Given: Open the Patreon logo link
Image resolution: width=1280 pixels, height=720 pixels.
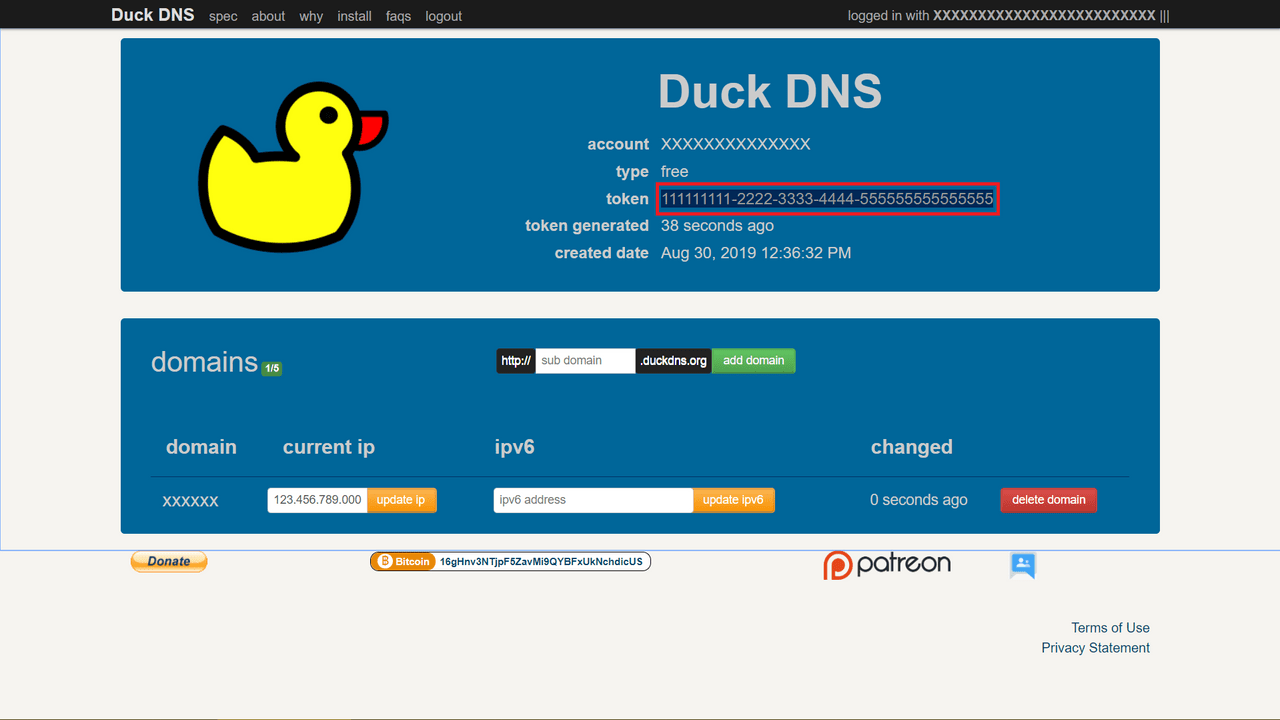Looking at the screenshot, I should pyautogui.click(x=887, y=564).
